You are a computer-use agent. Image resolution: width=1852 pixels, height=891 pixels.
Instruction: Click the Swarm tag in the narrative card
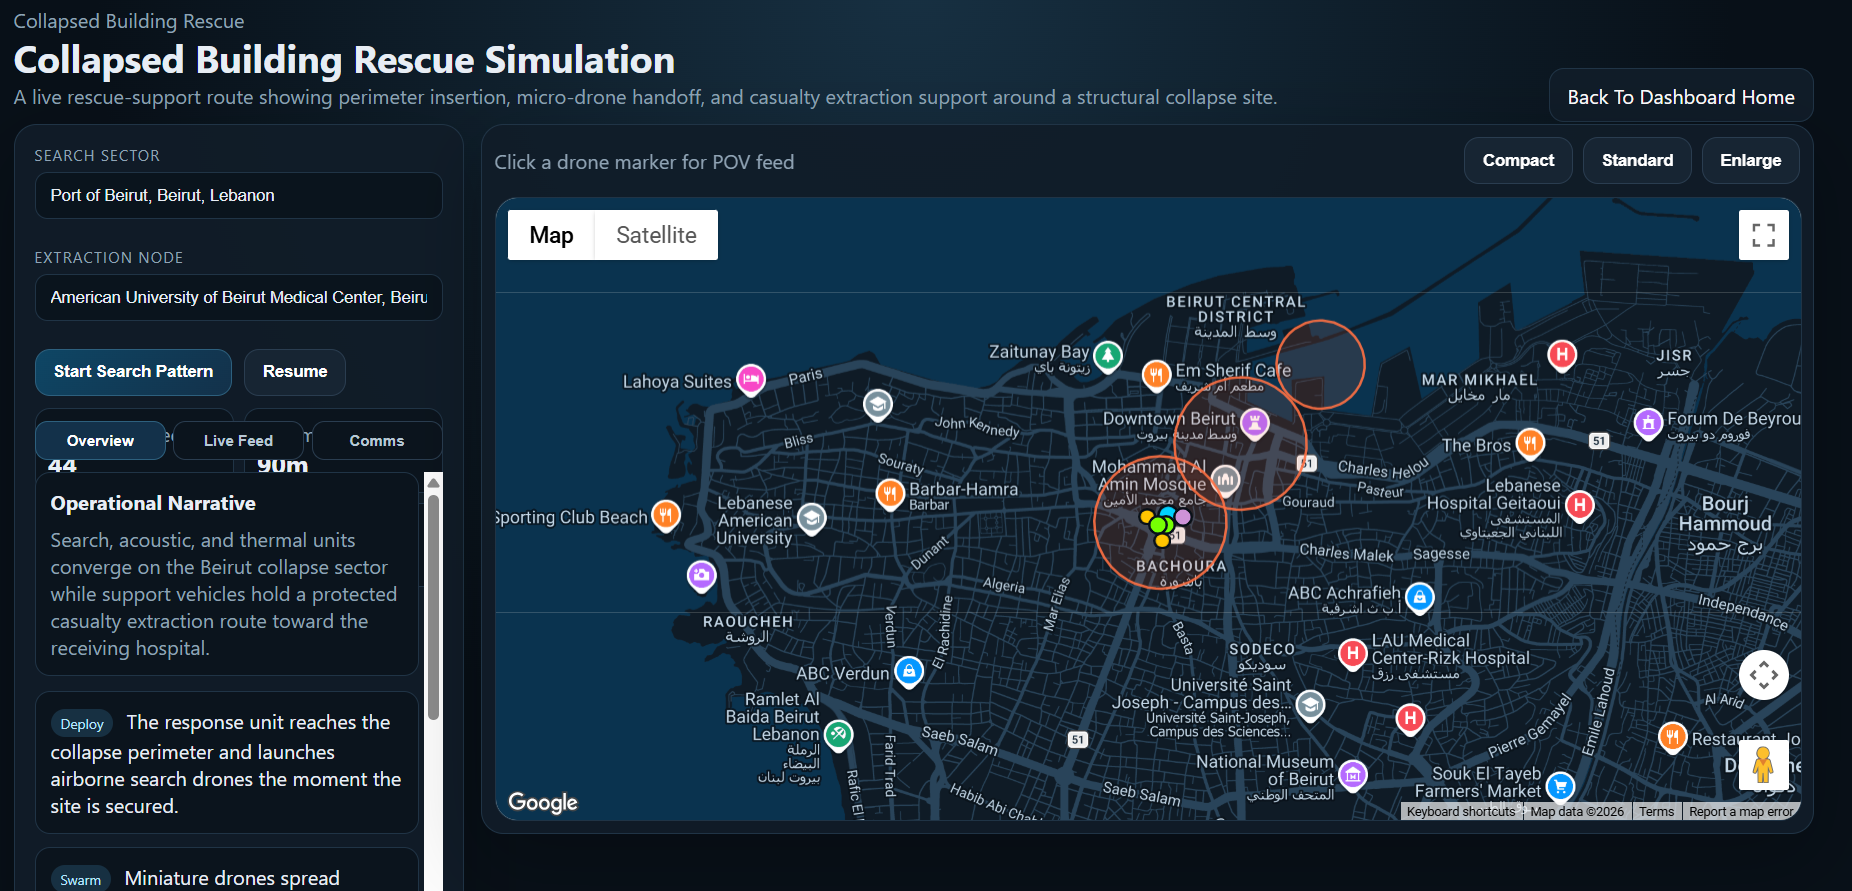pyautogui.click(x=80, y=880)
